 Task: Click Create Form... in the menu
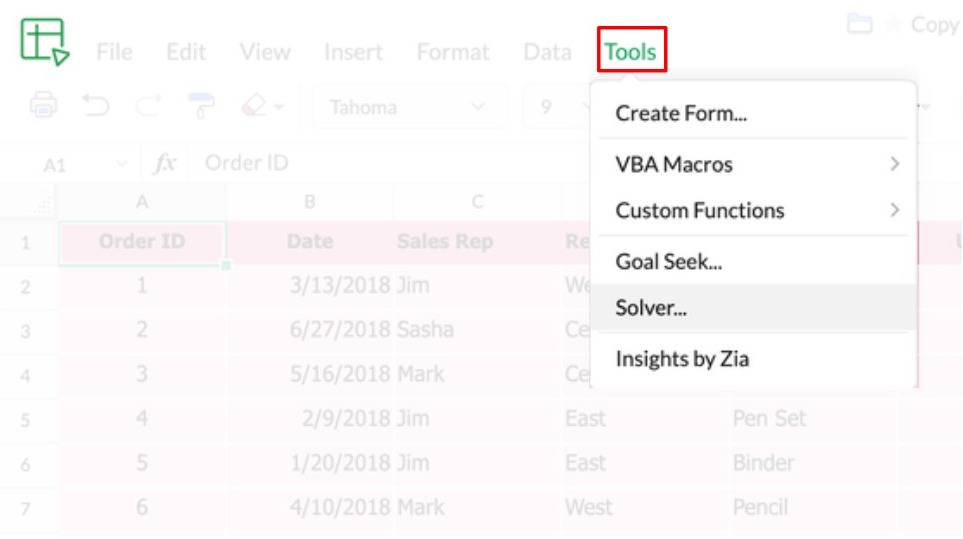point(681,113)
